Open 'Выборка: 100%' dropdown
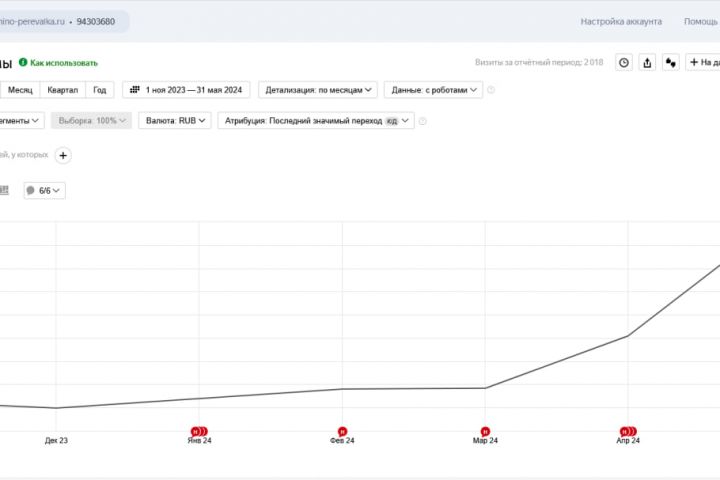The width and height of the screenshot is (720, 480). [x=91, y=120]
